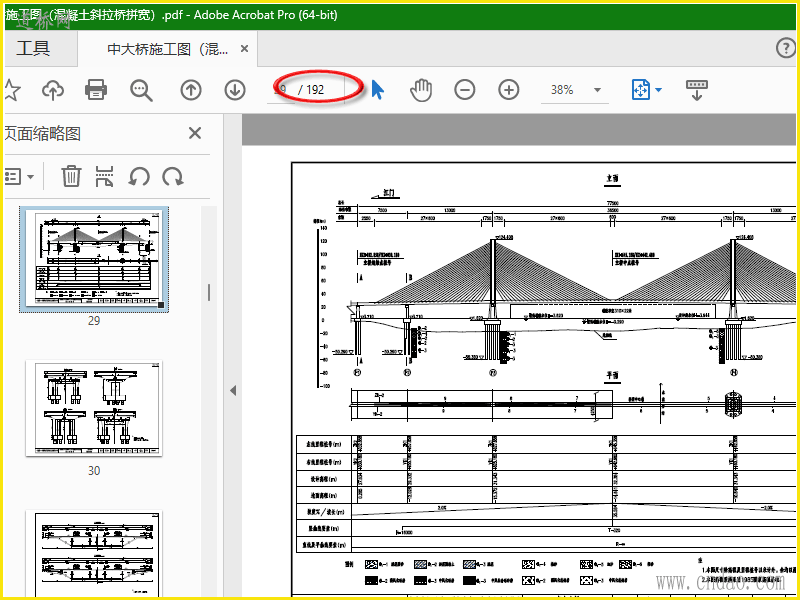Zoom out with the minus button
The height and width of the screenshot is (600, 800).
point(465,90)
